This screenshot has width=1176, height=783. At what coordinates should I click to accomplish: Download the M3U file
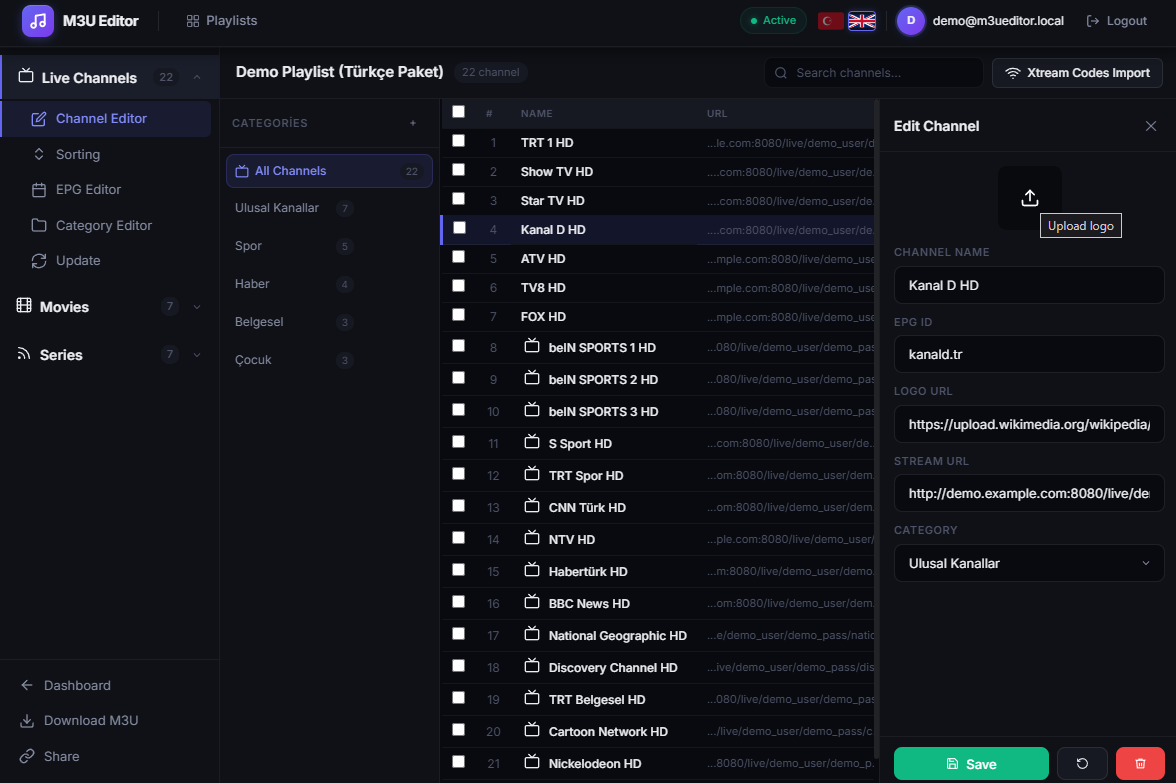(x=79, y=721)
